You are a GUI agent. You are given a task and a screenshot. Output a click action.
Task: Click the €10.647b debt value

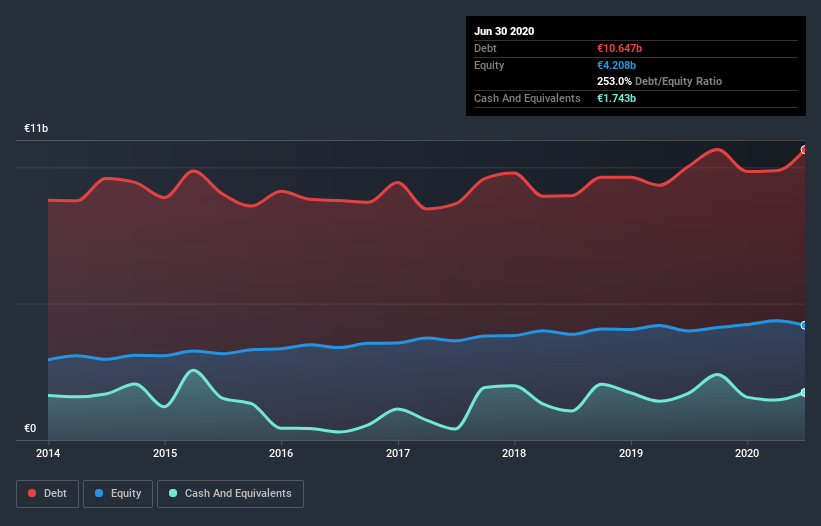tap(619, 48)
